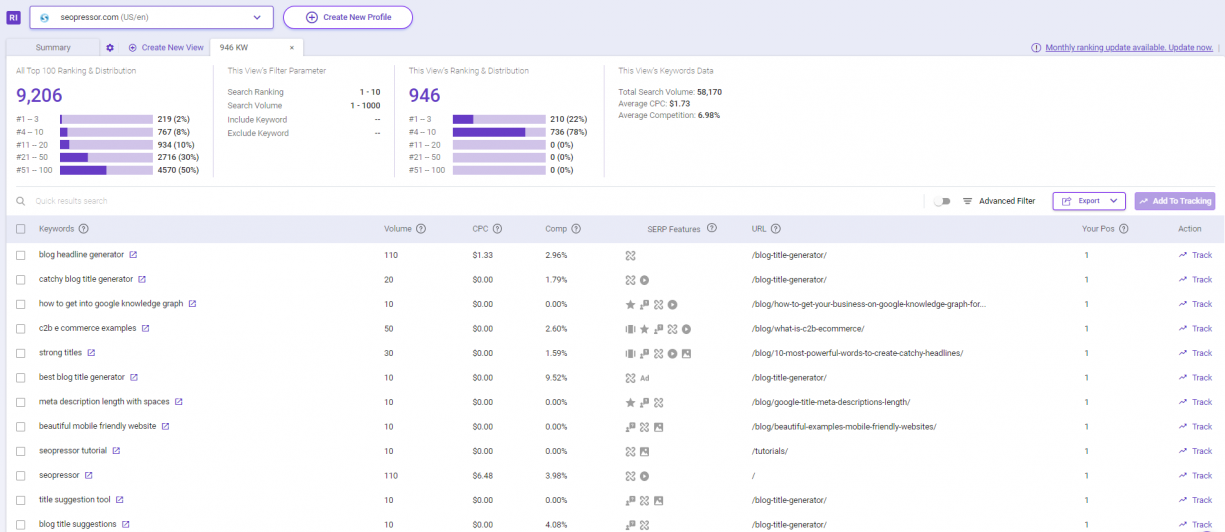The image size is (1225, 532).
Task: Open the view settings gear icon
Action: click(110, 47)
